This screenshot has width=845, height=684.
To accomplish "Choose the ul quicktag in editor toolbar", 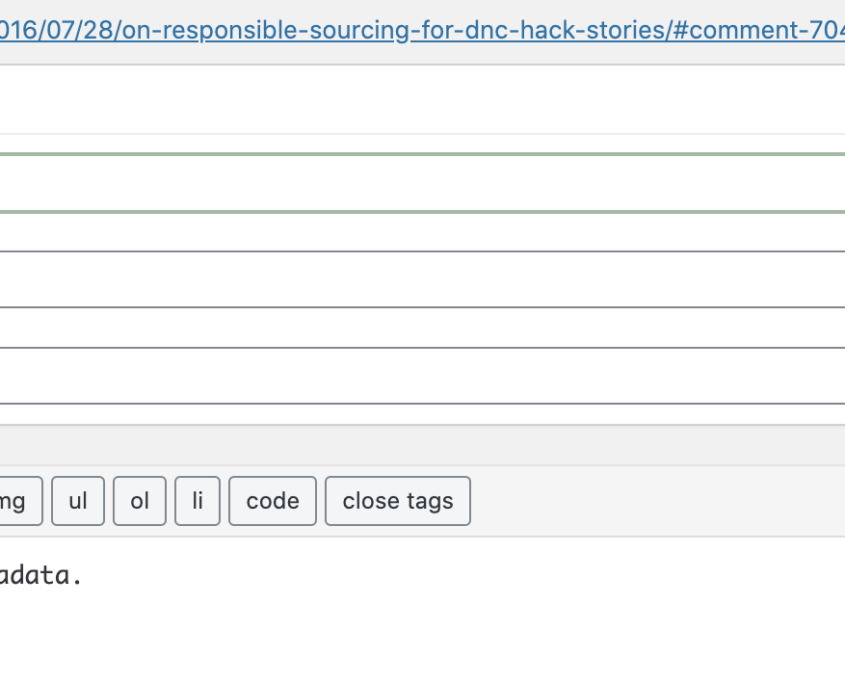I will pyautogui.click(x=78, y=501).
